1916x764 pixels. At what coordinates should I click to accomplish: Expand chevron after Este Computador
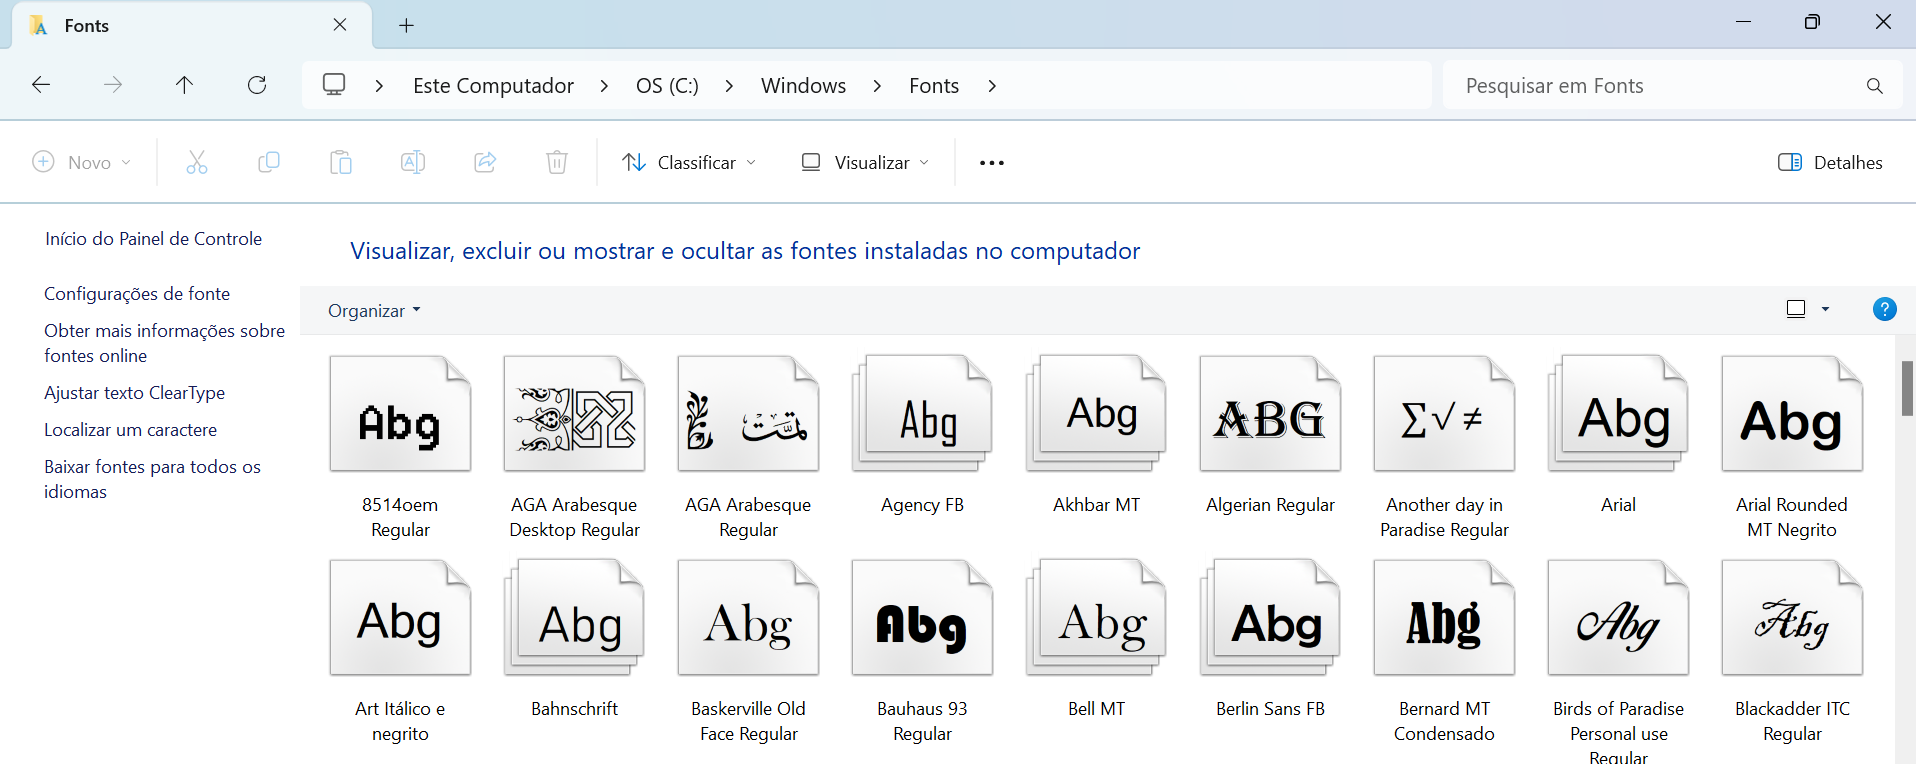604,86
